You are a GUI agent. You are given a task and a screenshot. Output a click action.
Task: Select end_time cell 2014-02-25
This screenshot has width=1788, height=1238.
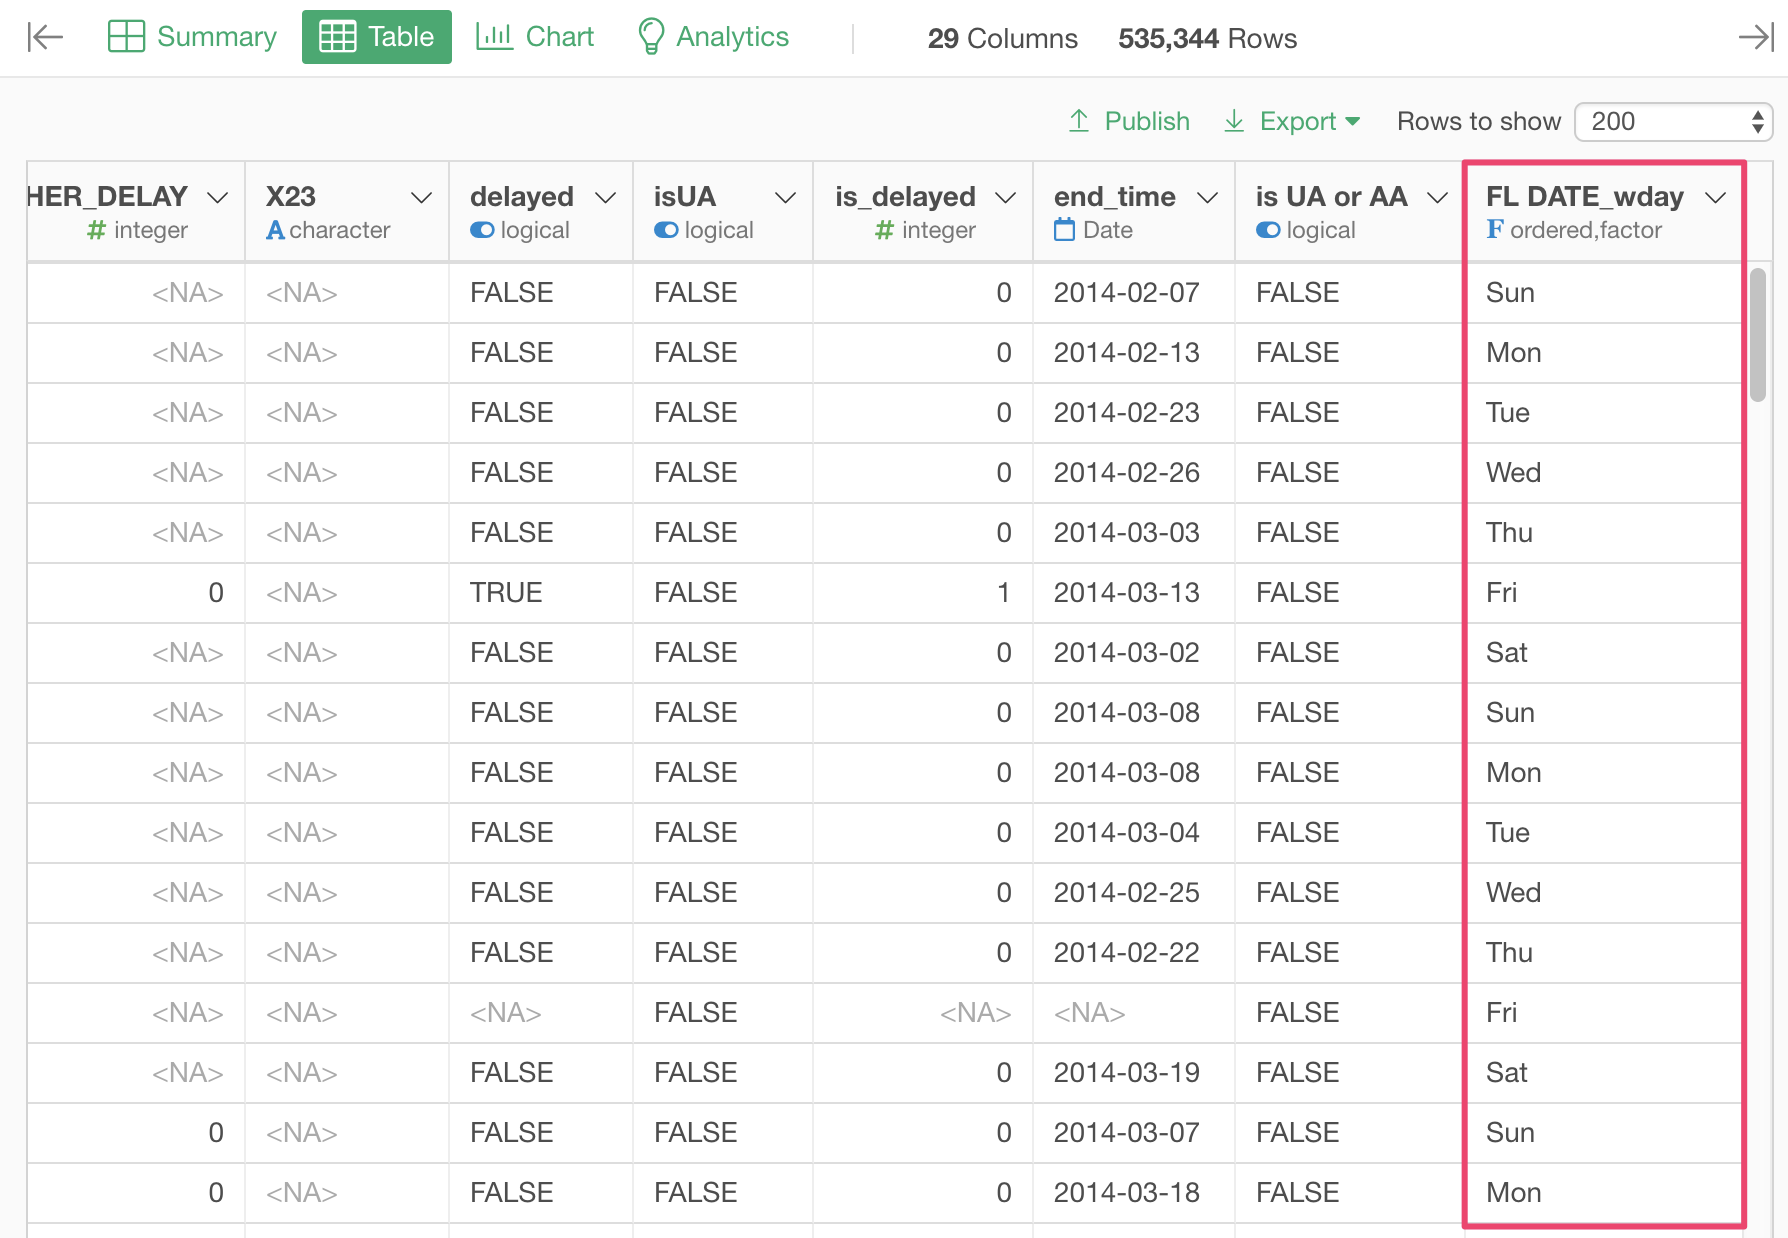tap(1134, 893)
